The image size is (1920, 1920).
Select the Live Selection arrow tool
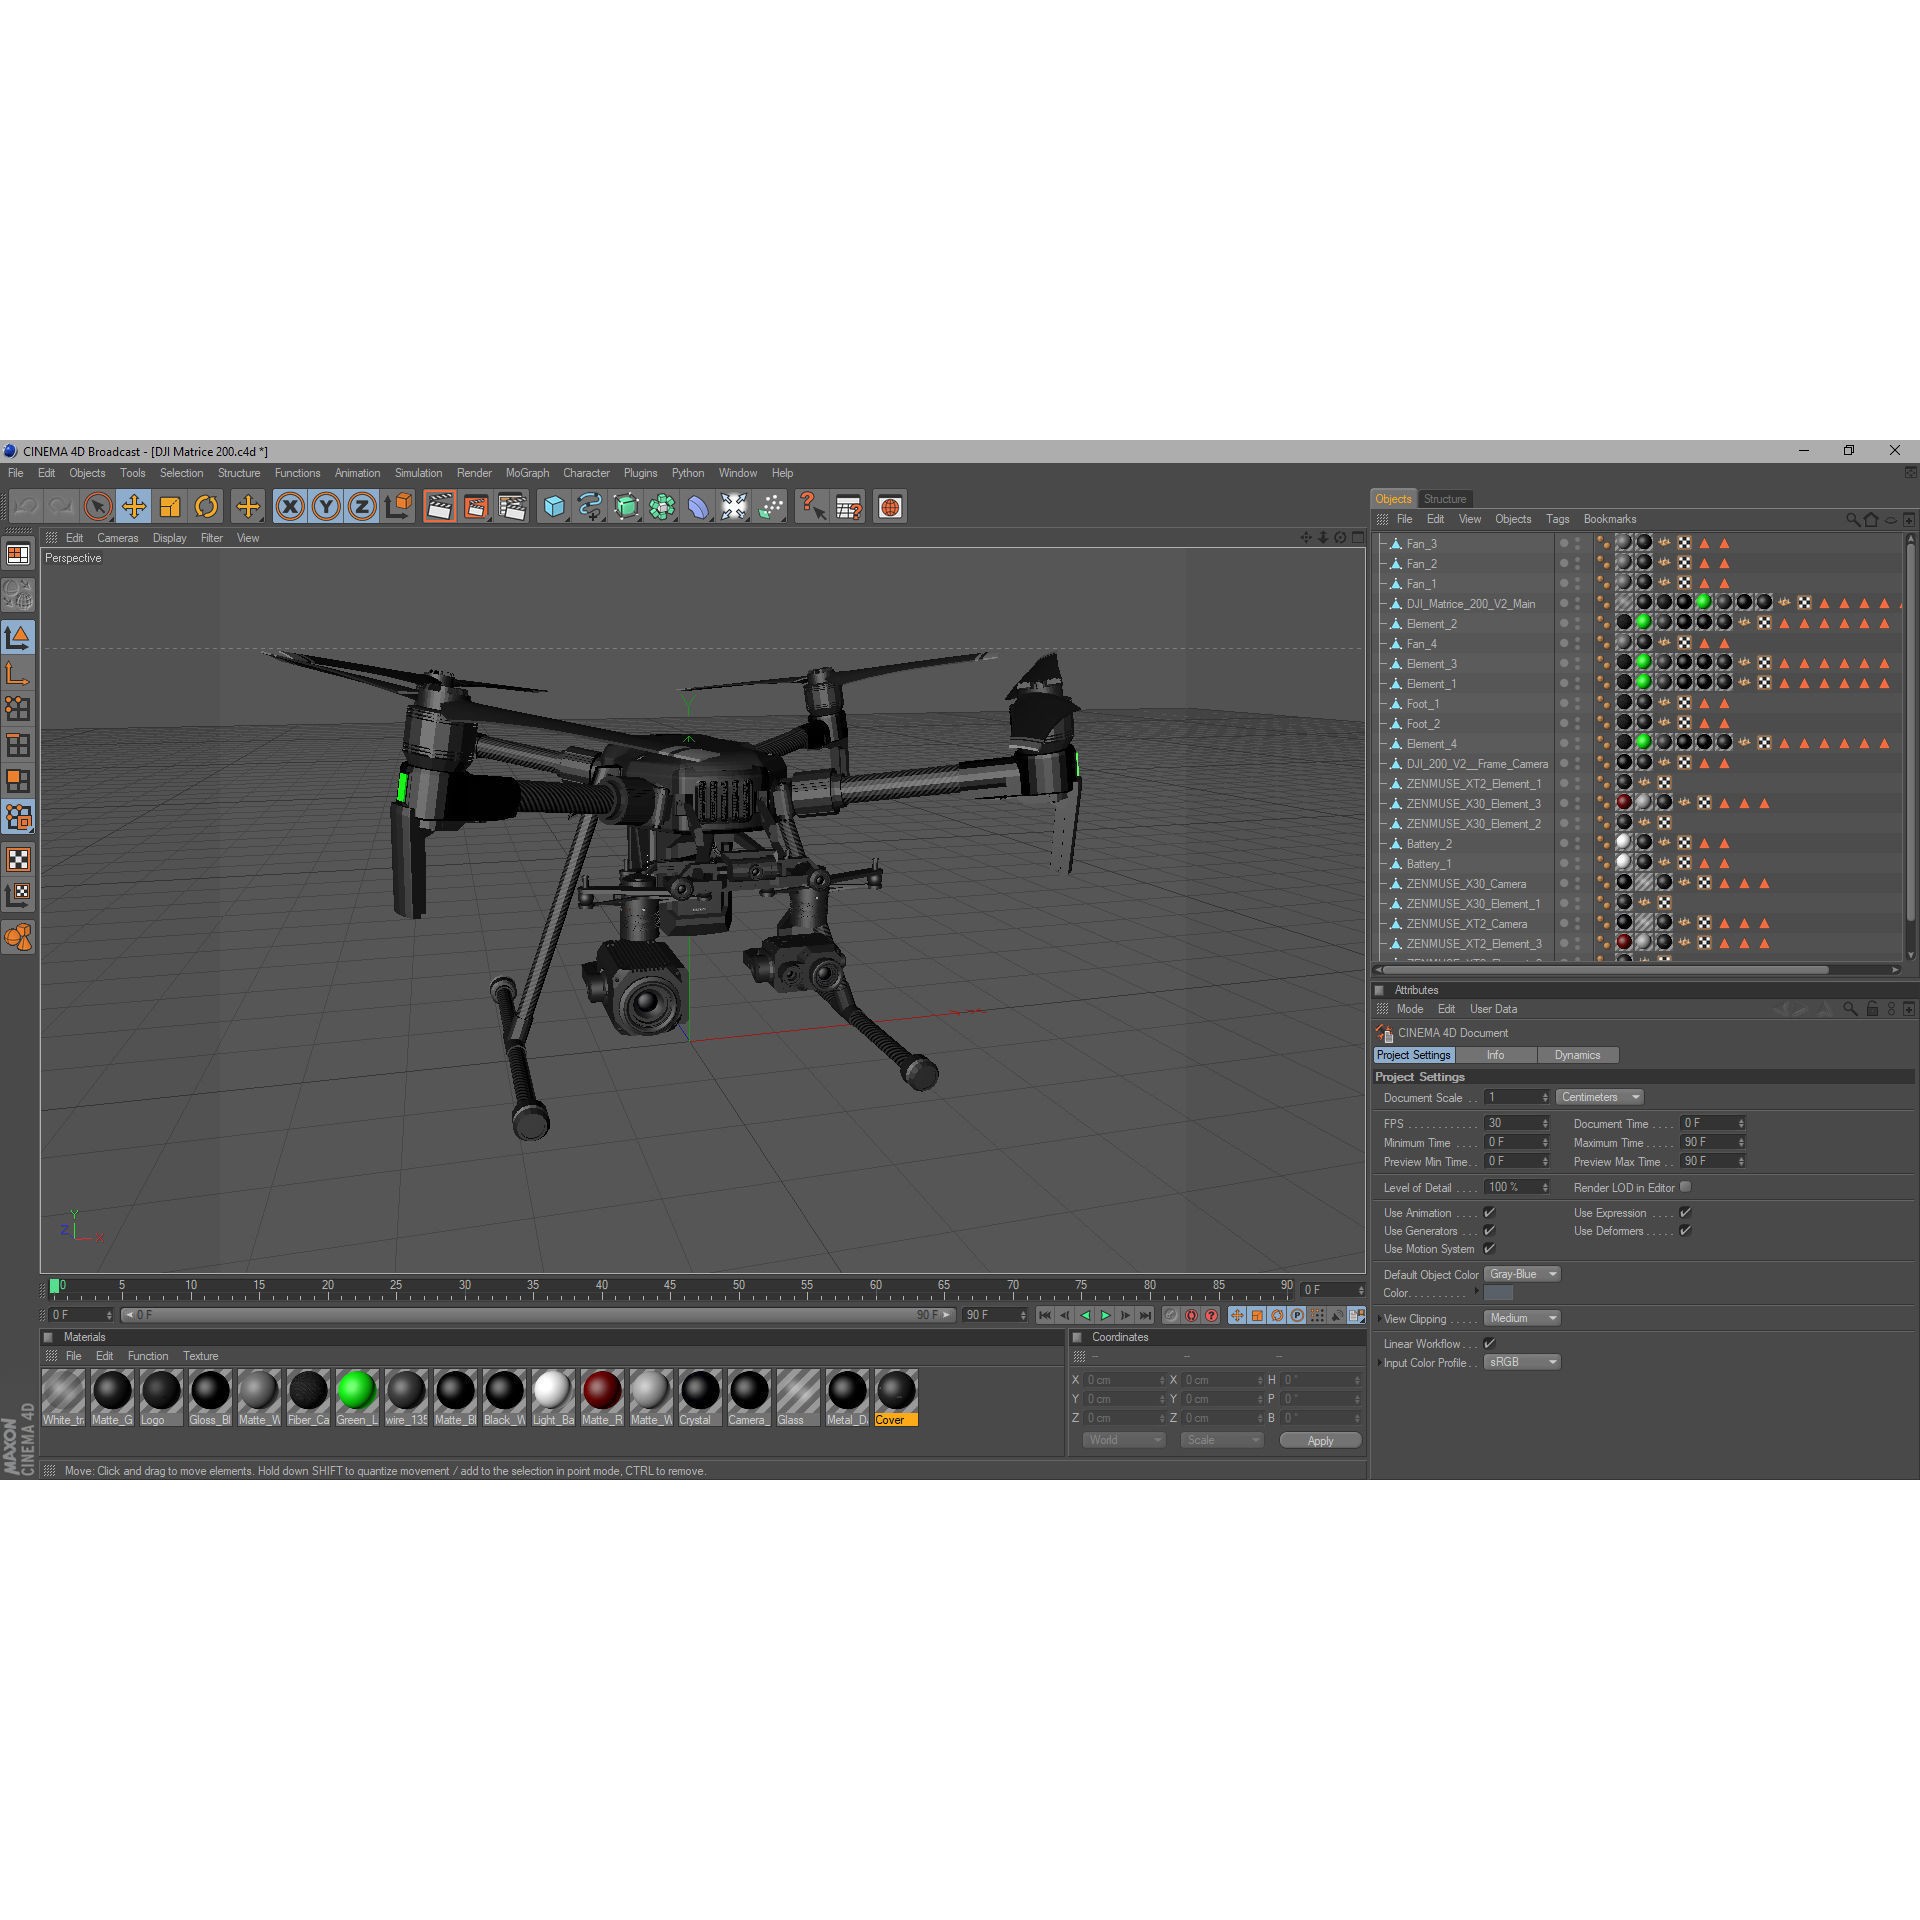[x=97, y=507]
